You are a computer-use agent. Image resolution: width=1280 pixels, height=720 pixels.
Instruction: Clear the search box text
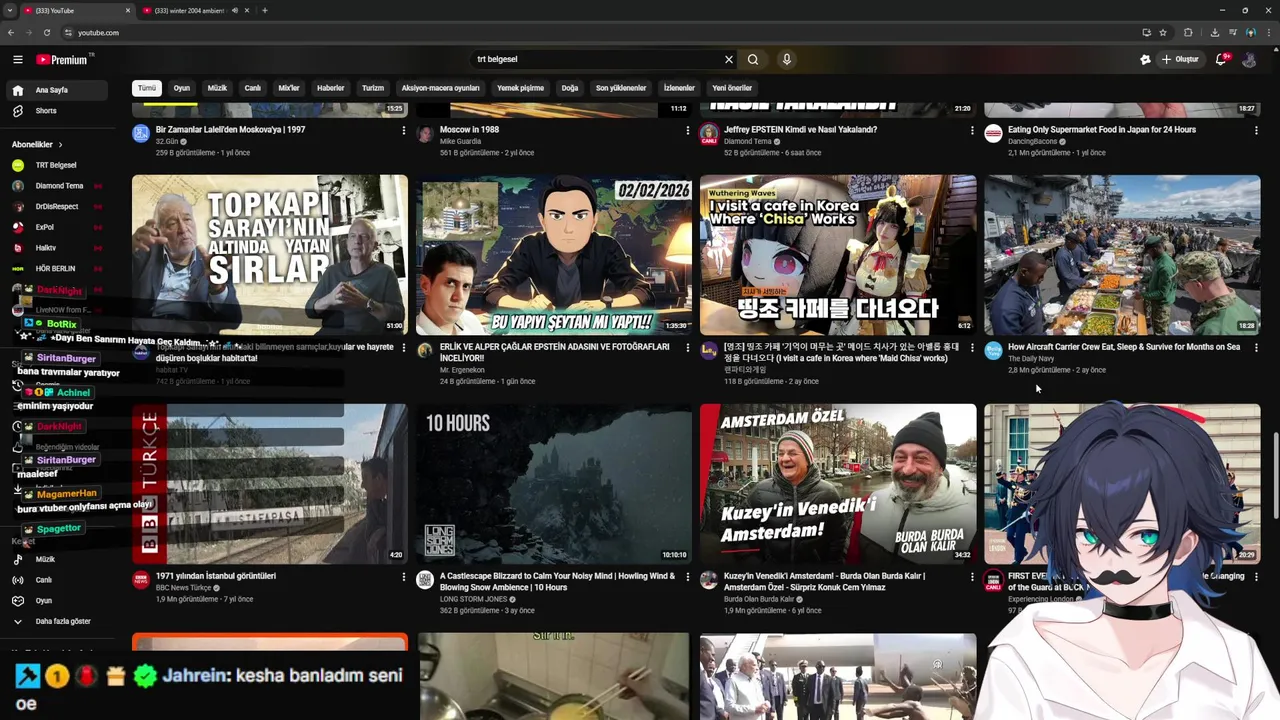click(x=729, y=59)
